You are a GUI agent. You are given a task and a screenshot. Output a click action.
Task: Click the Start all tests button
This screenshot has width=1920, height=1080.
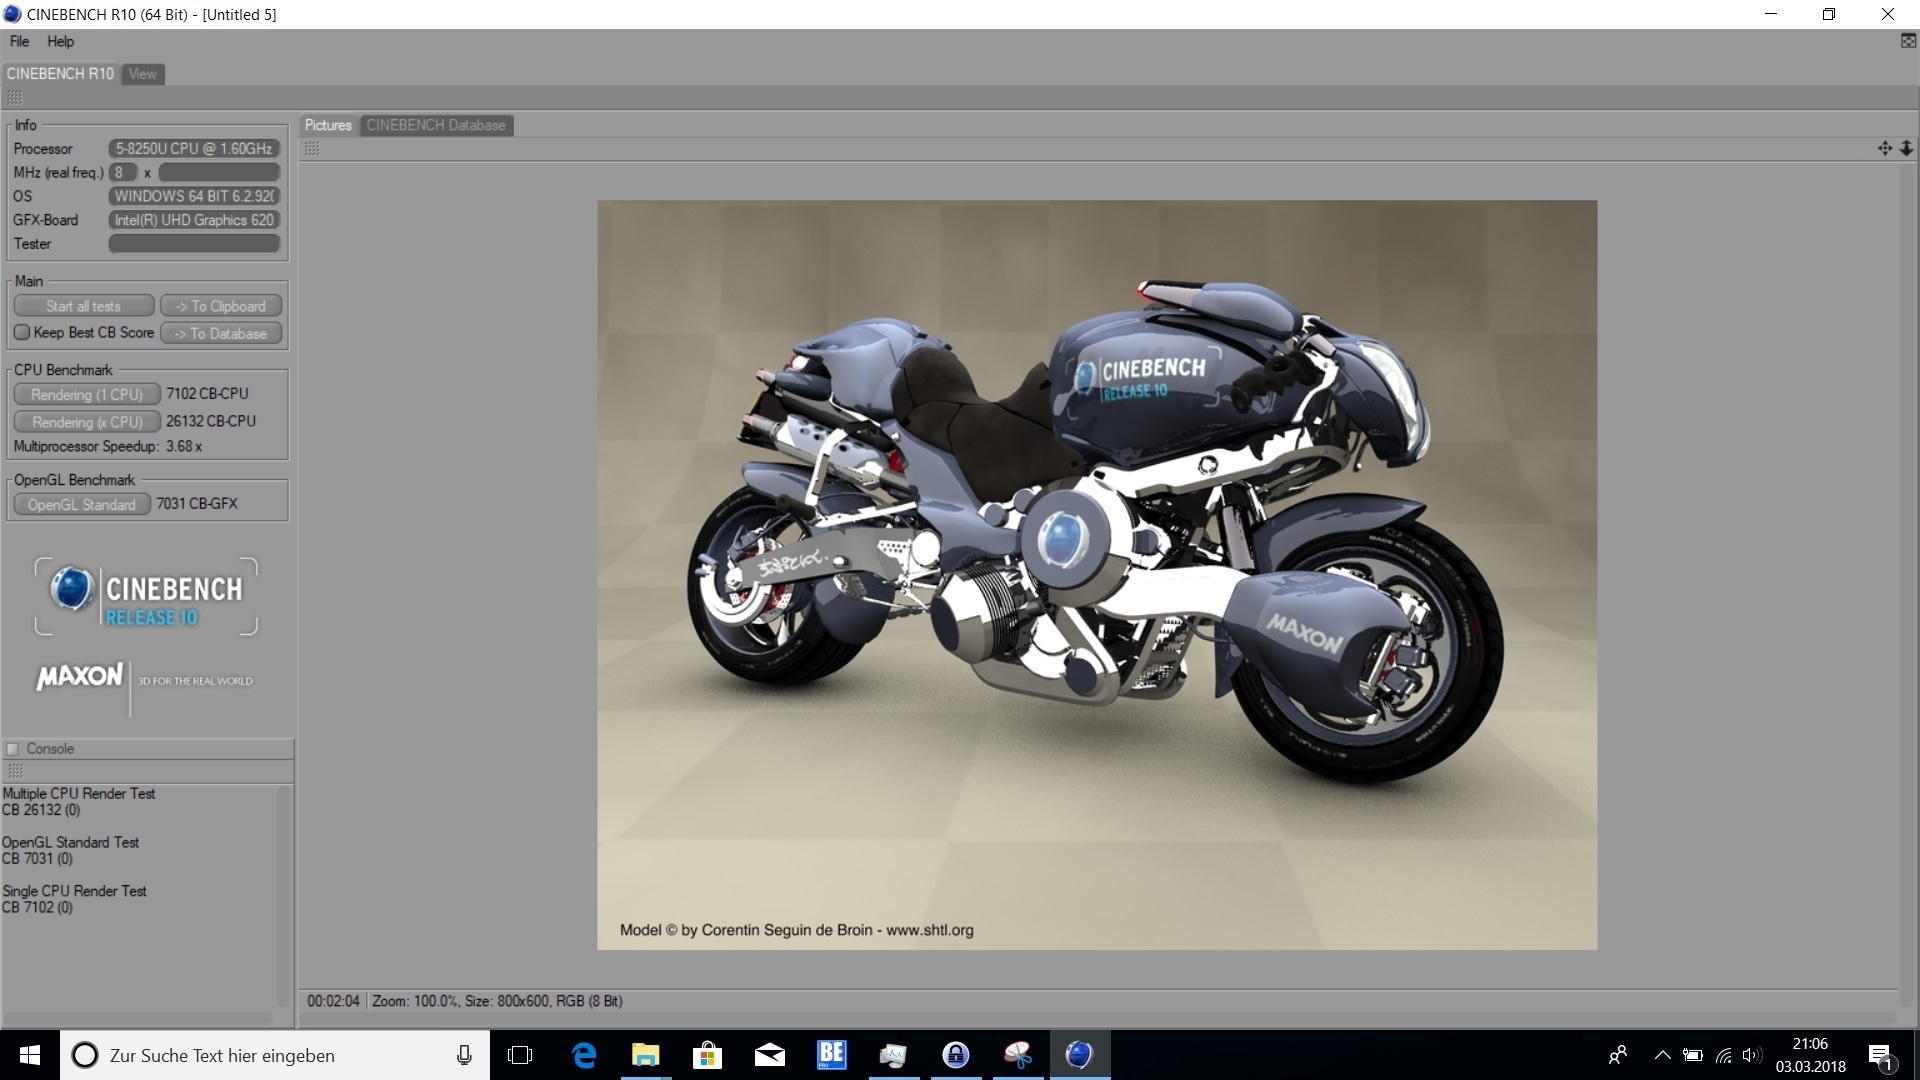click(x=83, y=306)
